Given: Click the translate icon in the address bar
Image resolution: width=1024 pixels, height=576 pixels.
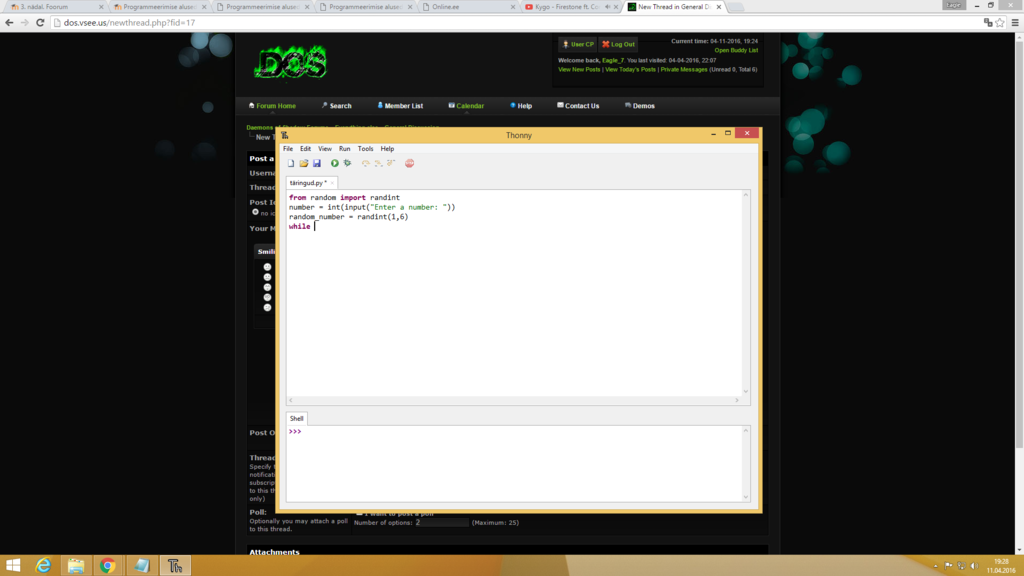Looking at the screenshot, I should tap(987, 23).
